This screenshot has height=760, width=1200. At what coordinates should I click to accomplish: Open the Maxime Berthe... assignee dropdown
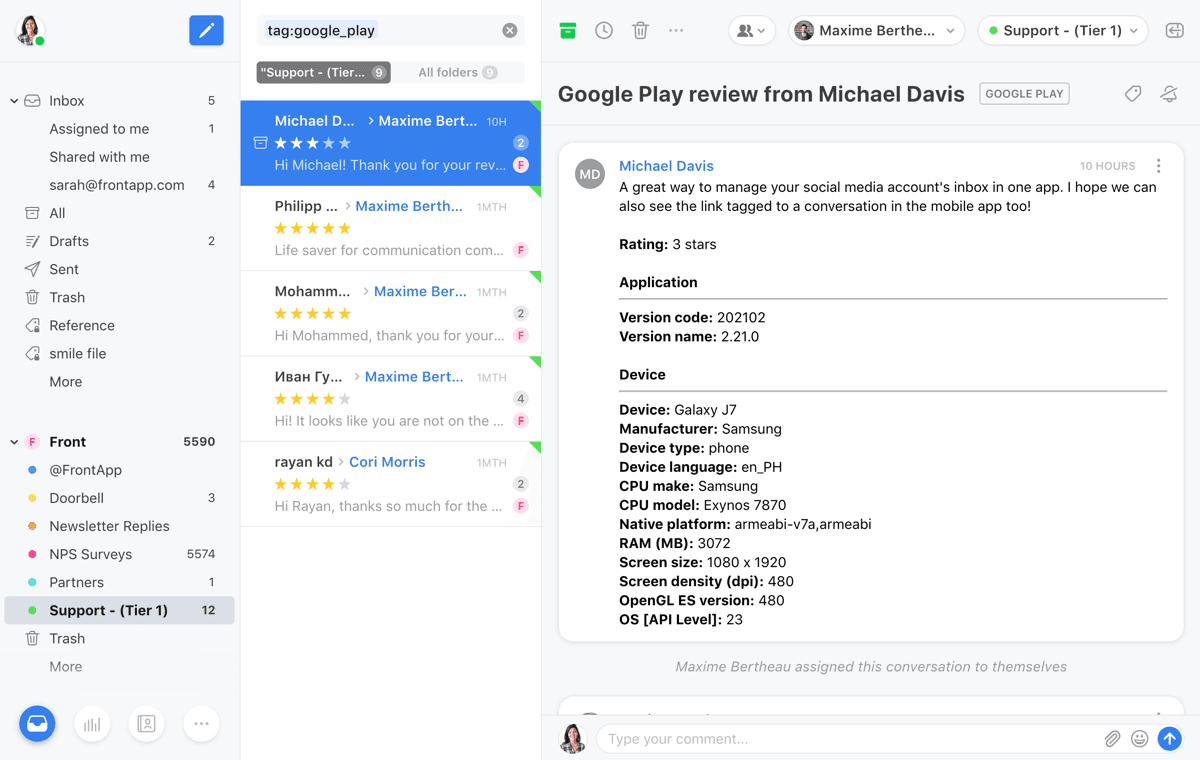coord(877,31)
